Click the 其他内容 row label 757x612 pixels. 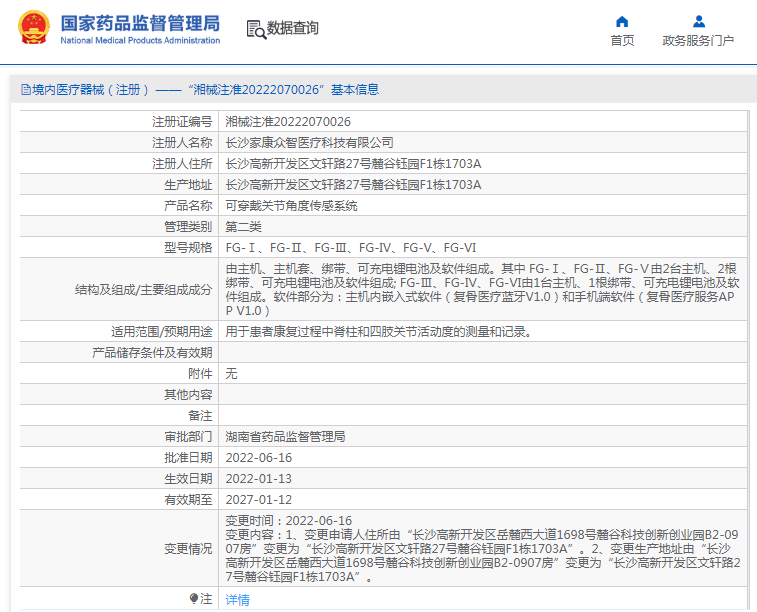188,395
